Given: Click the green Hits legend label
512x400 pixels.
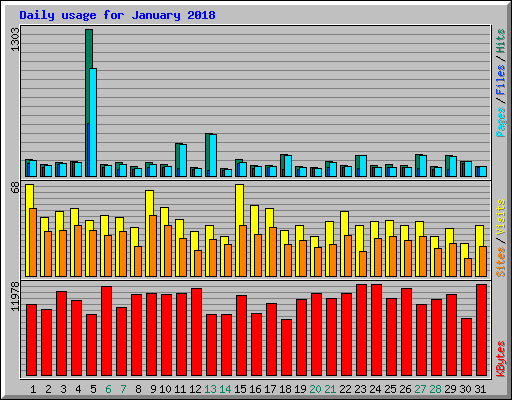Looking at the screenshot, I should point(500,41).
